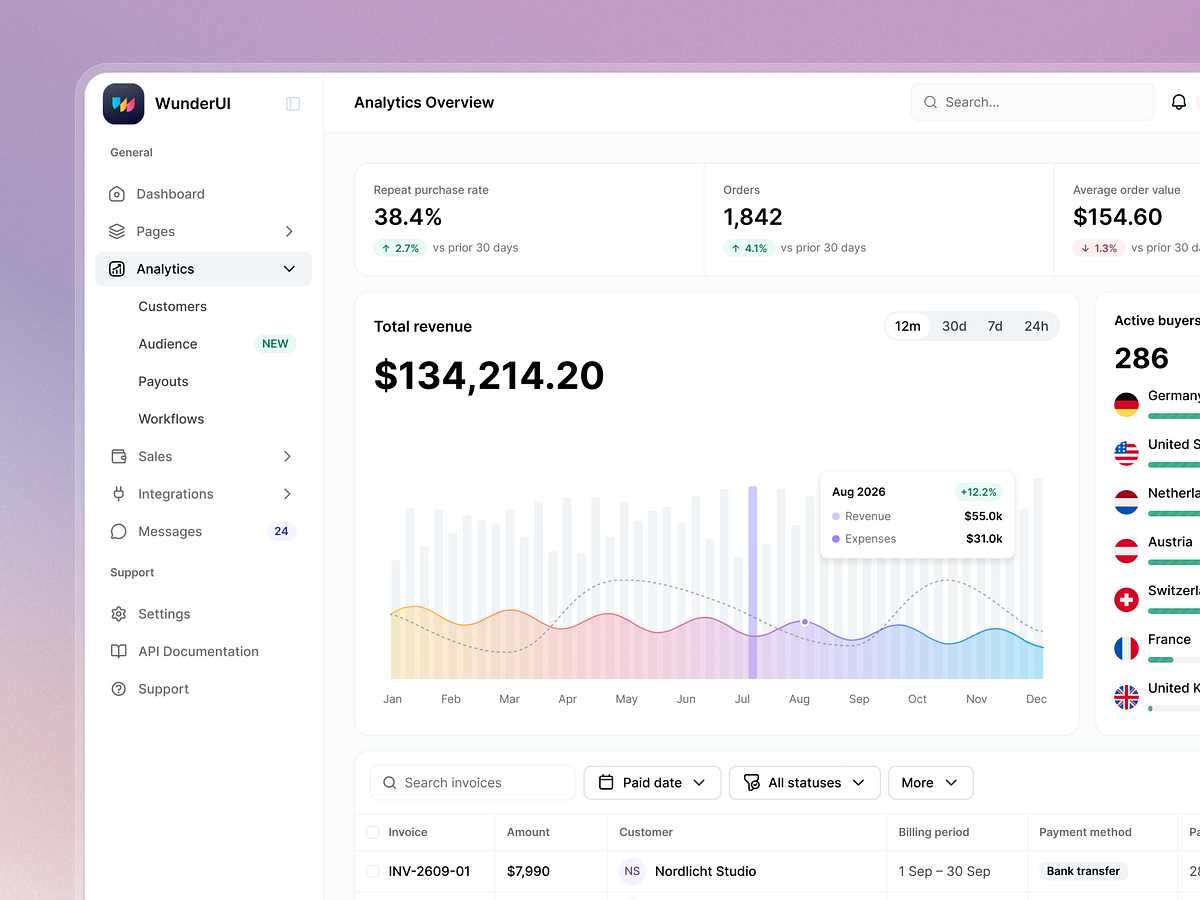Click the Dashboard camera-style icon
The width and height of the screenshot is (1200, 900).
(117, 194)
